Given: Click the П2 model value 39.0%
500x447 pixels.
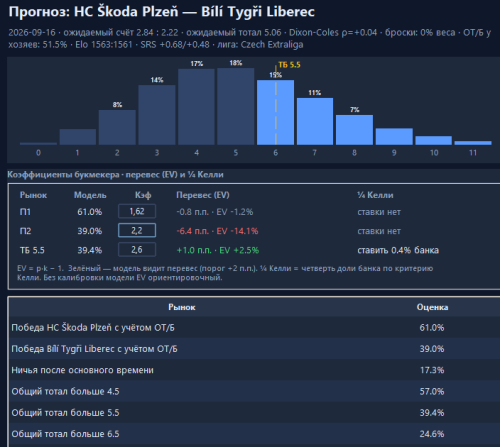Looking at the screenshot, I should click(x=90, y=231).
